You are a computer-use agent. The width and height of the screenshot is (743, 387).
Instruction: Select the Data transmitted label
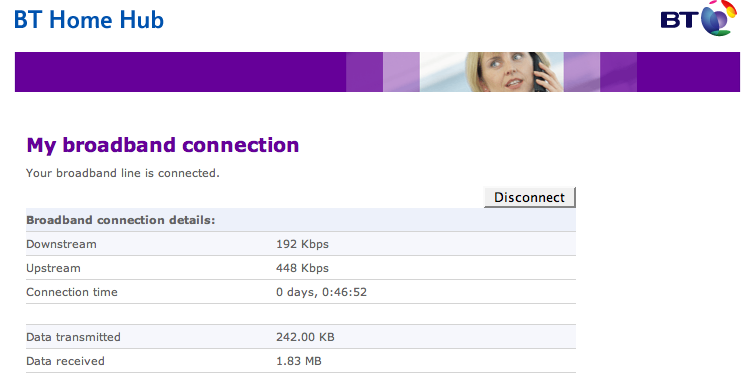pyautogui.click(x=73, y=337)
